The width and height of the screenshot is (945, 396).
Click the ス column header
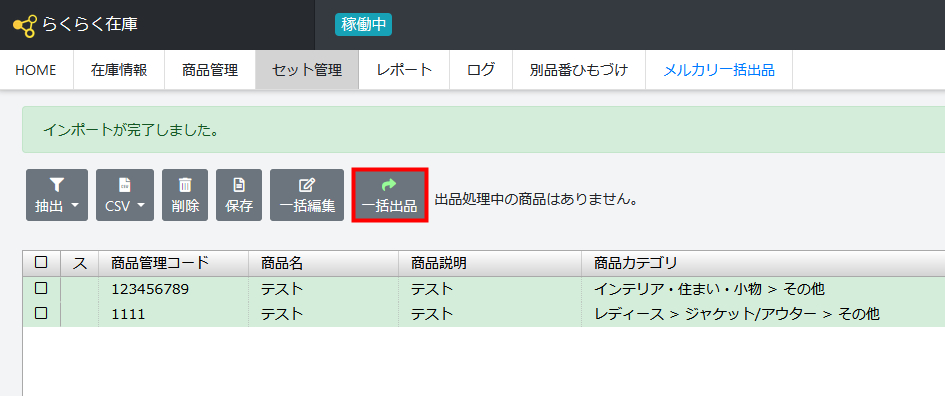click(80, 263)
